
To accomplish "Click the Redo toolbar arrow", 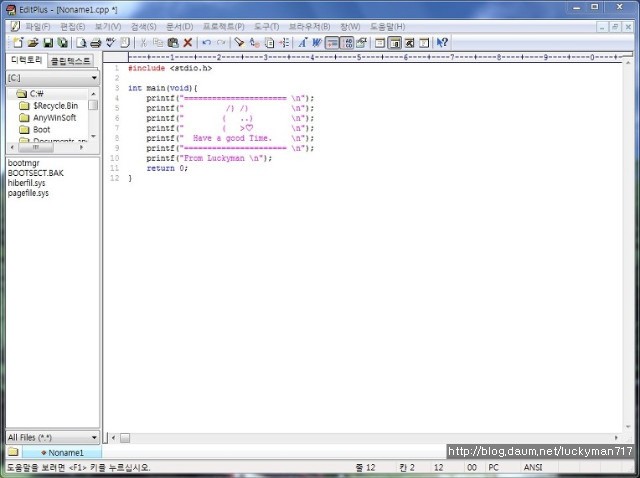I will 221,42.
